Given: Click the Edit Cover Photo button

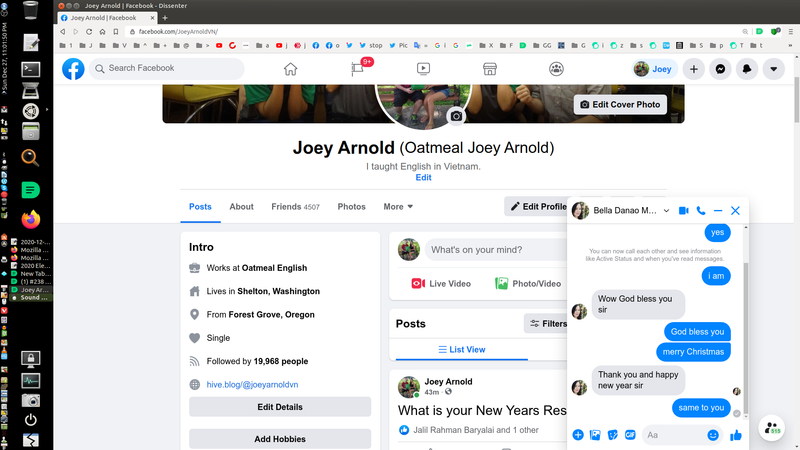Looking at the screenshot, I should (620, 105).
